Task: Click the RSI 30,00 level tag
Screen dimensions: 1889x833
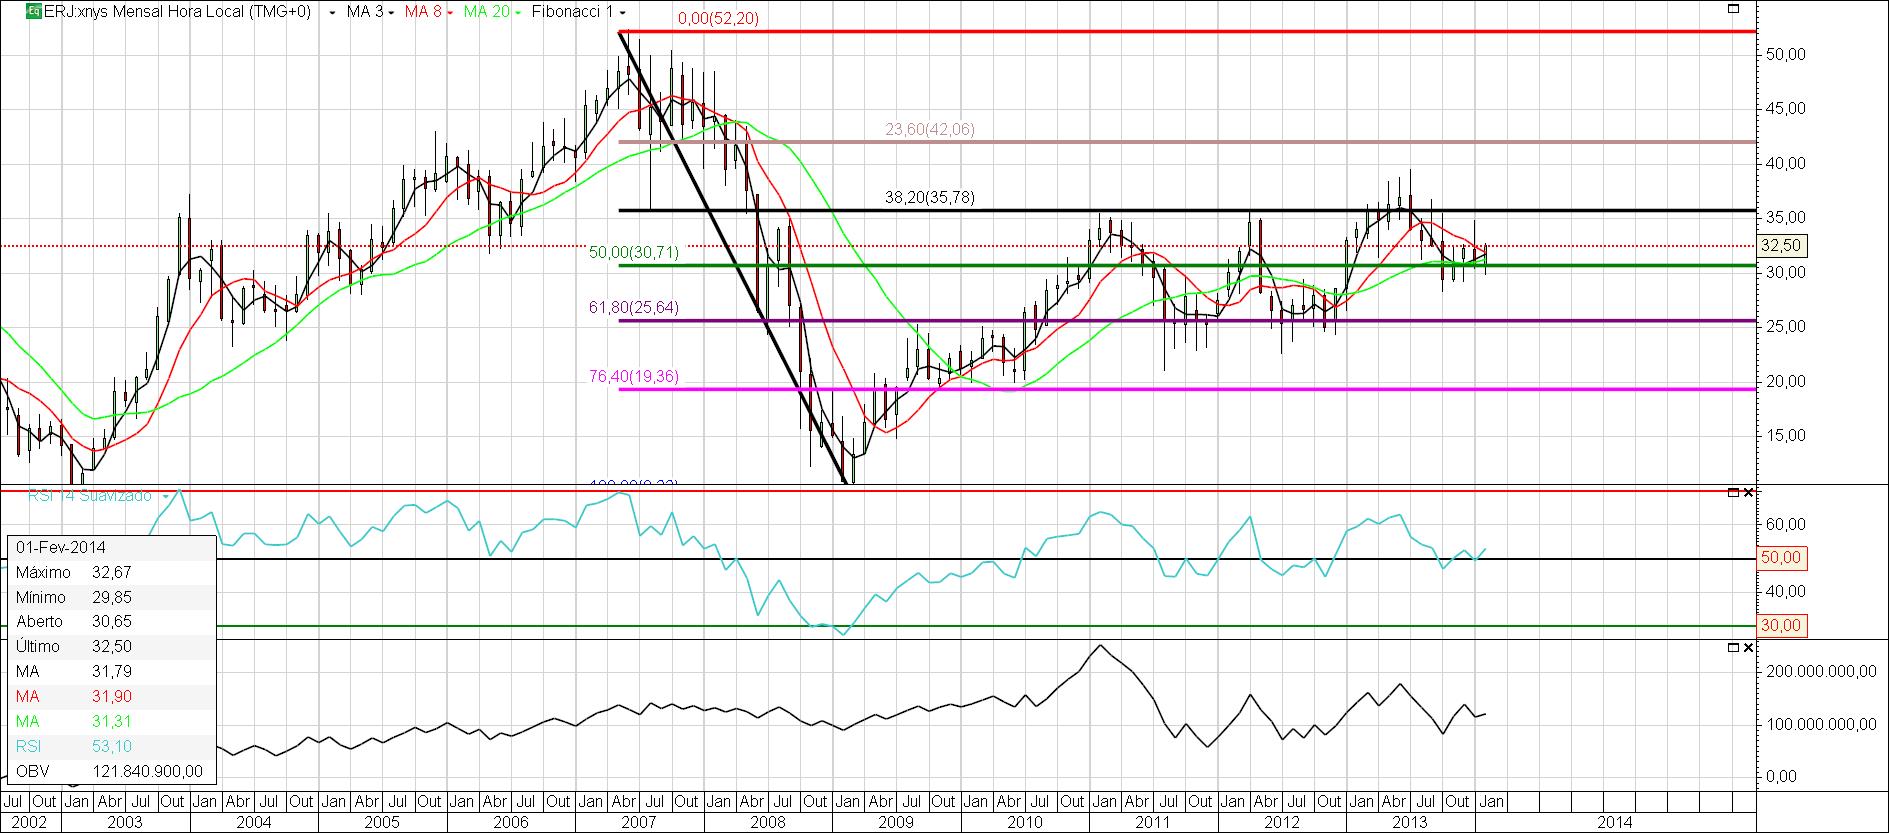Action: [x=1780, y=626]
